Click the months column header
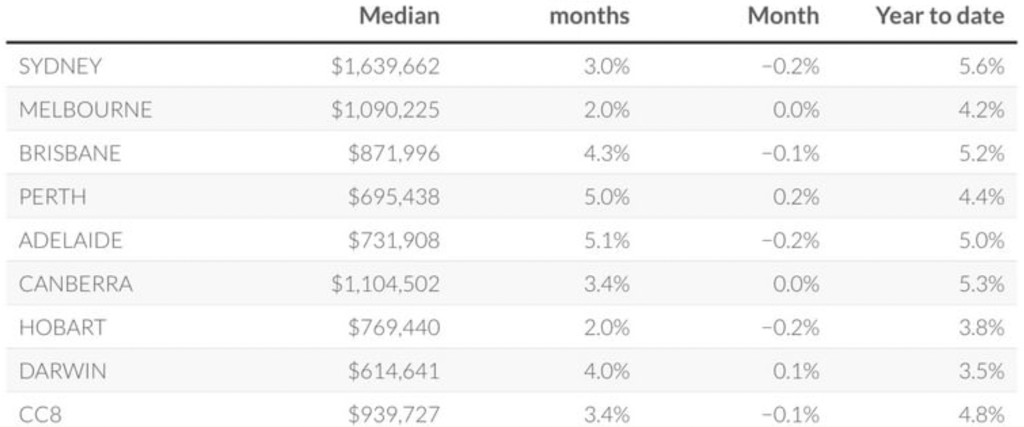This screenshot has width=1024, height=427. (589, 16)
